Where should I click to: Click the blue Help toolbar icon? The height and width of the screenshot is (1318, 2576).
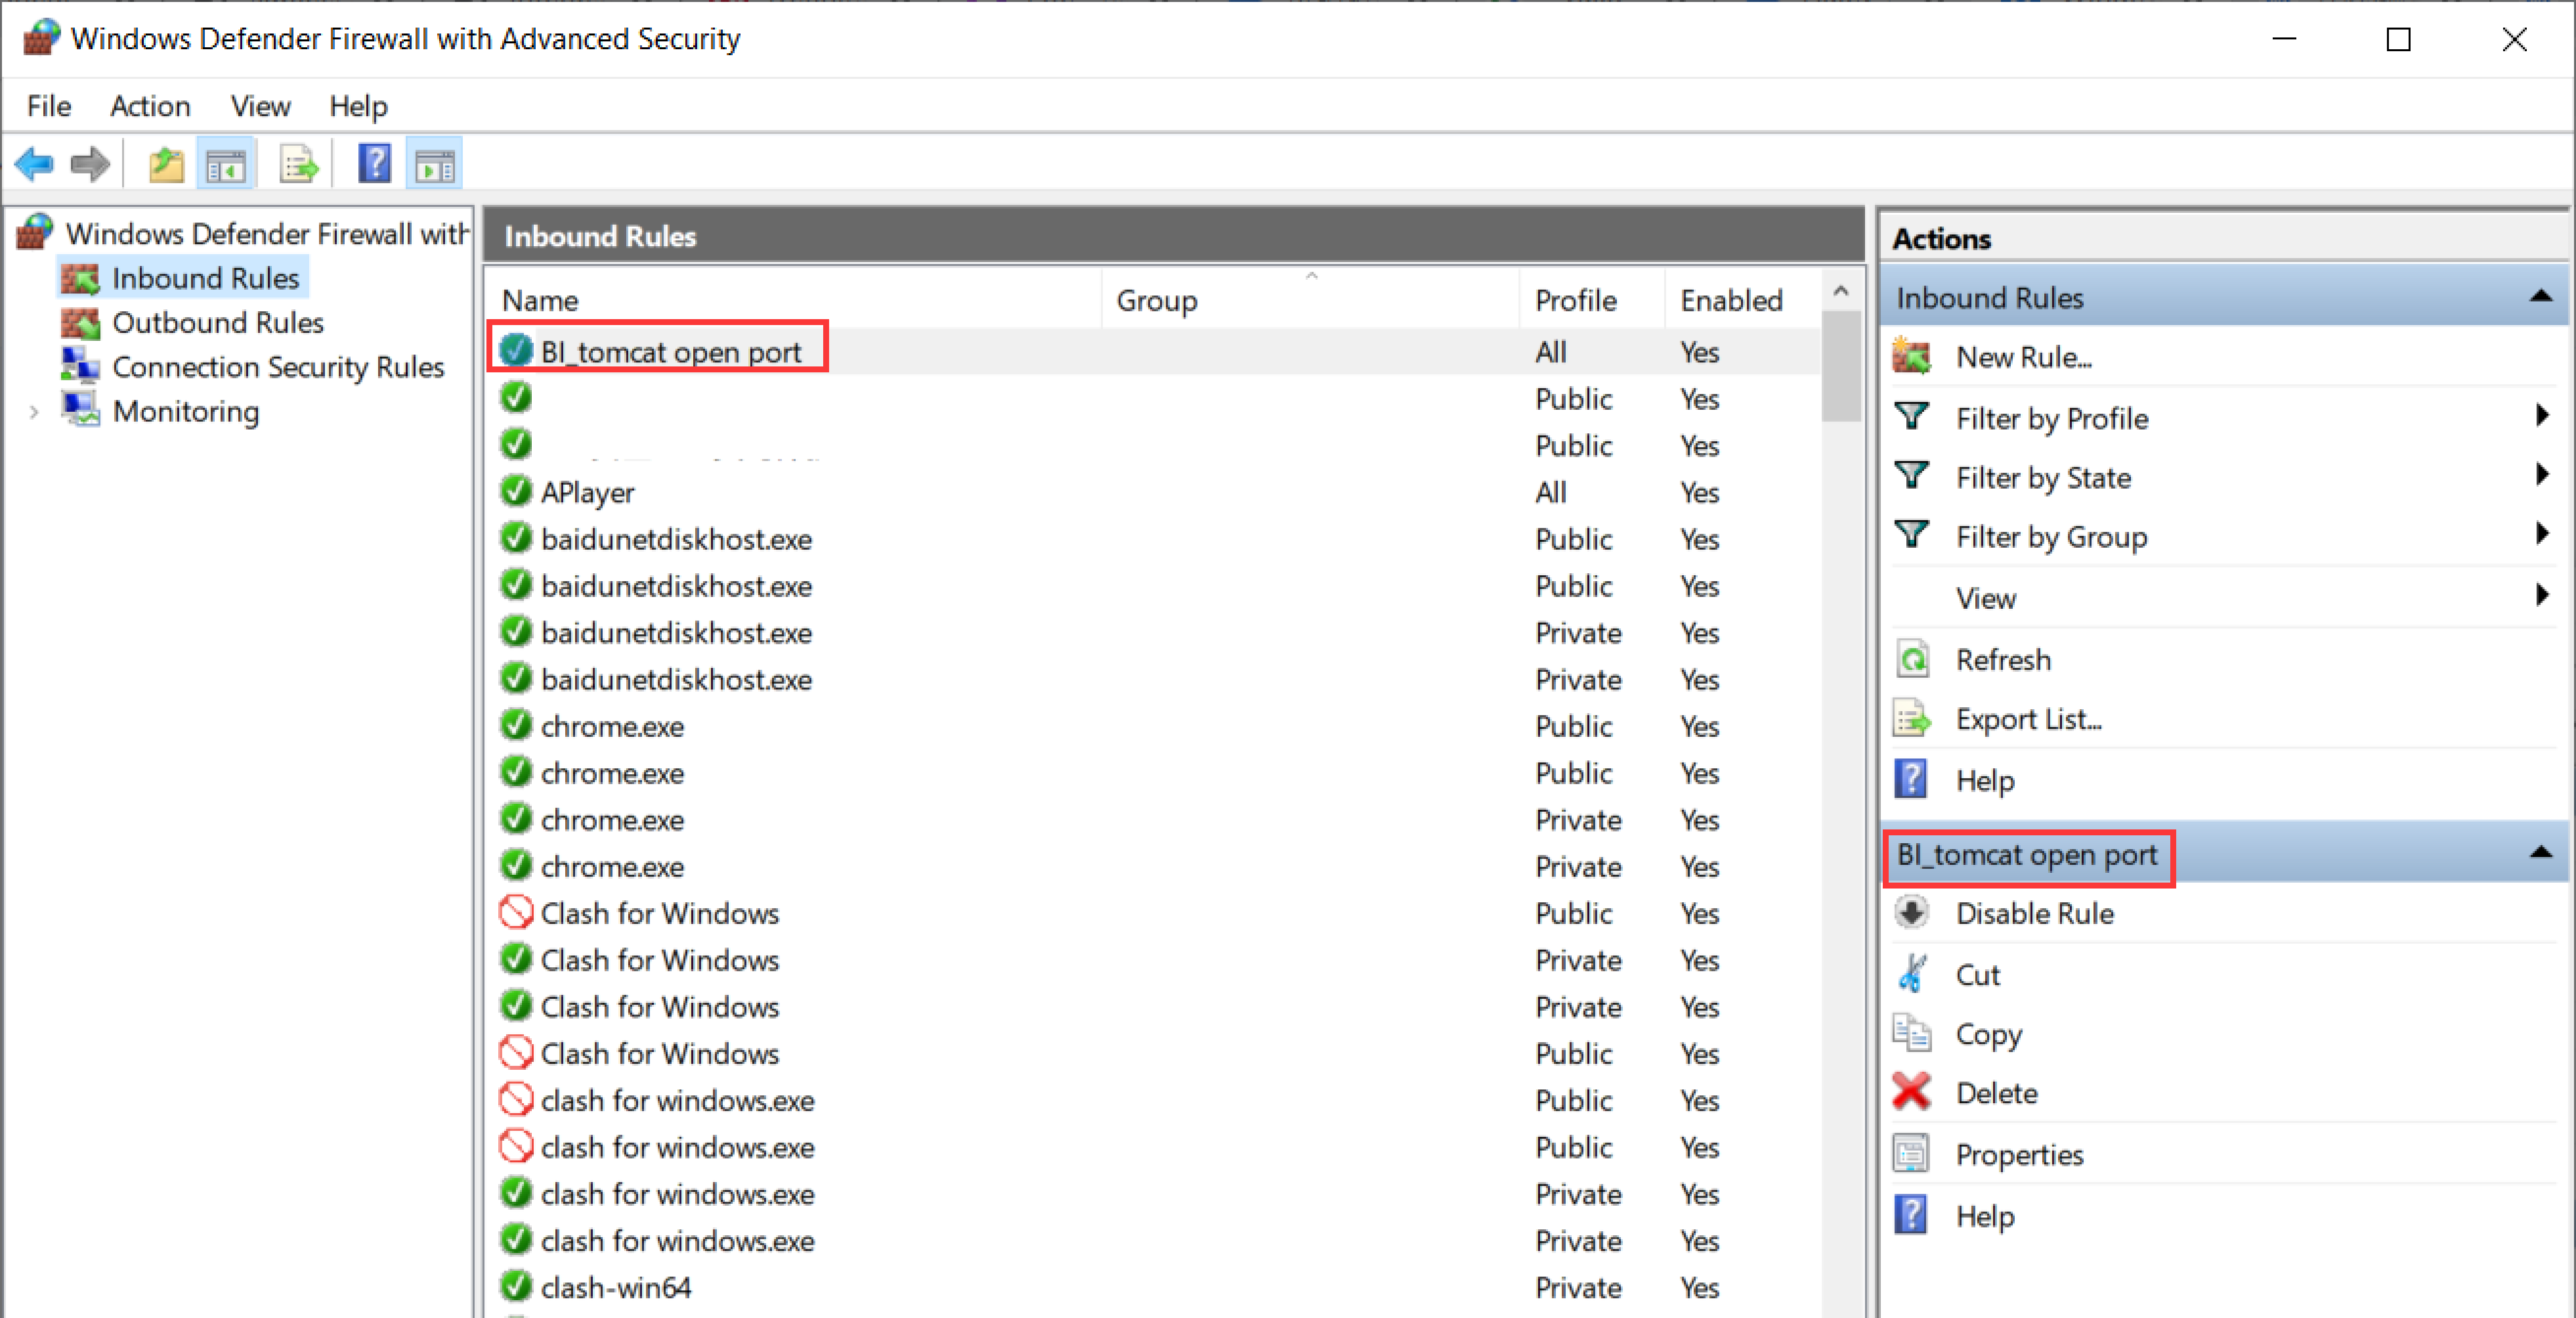tap(374, 164)
